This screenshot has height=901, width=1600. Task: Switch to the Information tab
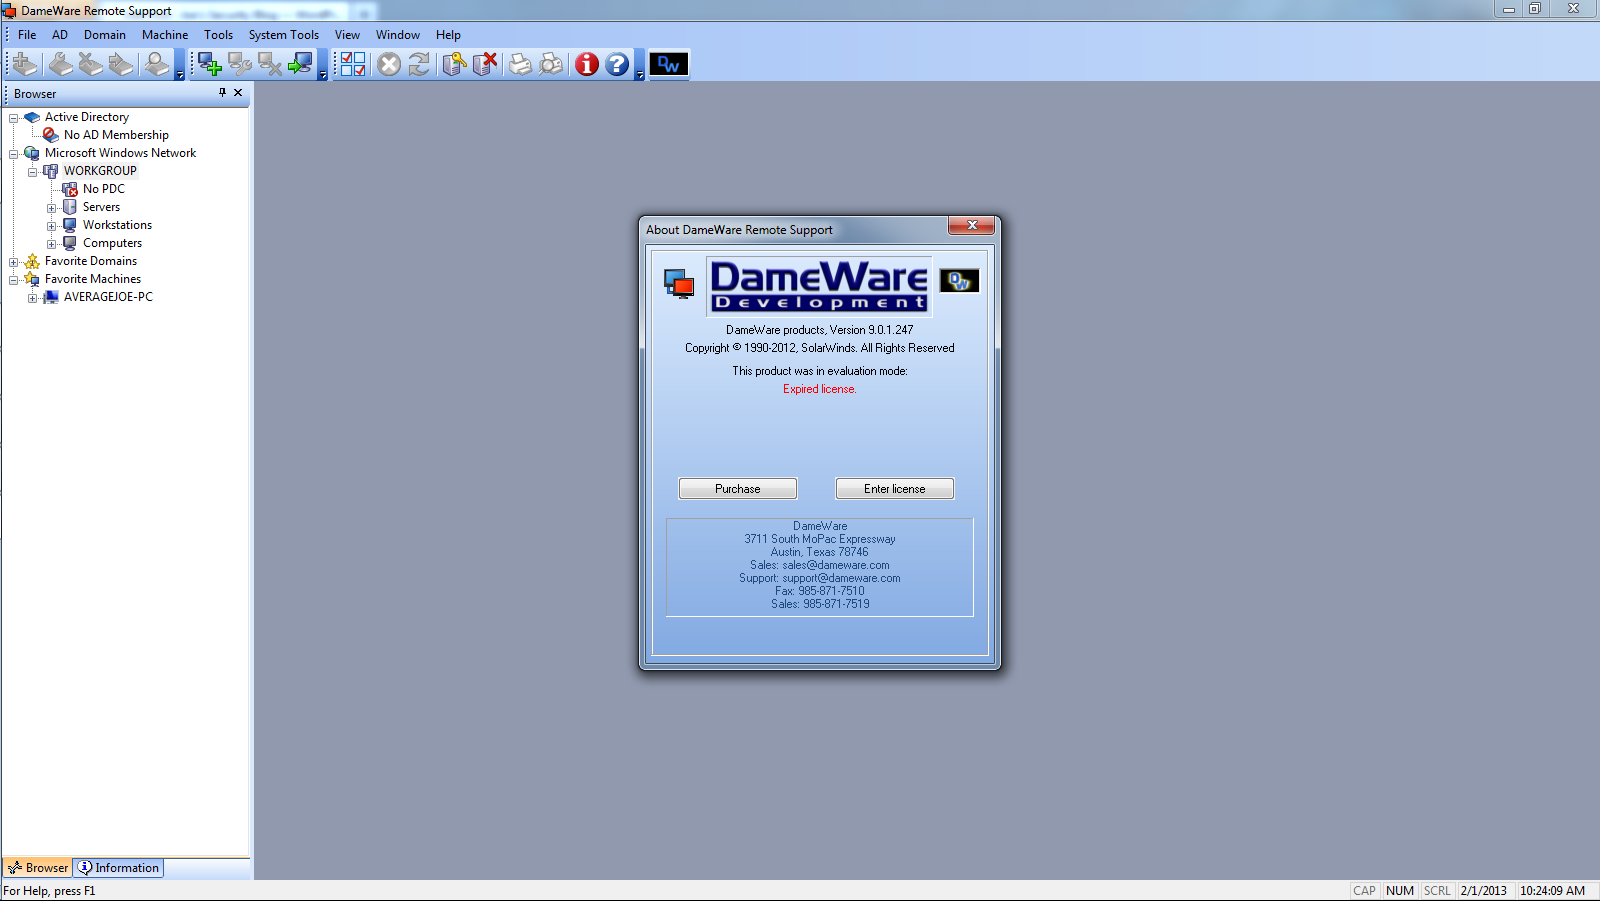point(119,868)
